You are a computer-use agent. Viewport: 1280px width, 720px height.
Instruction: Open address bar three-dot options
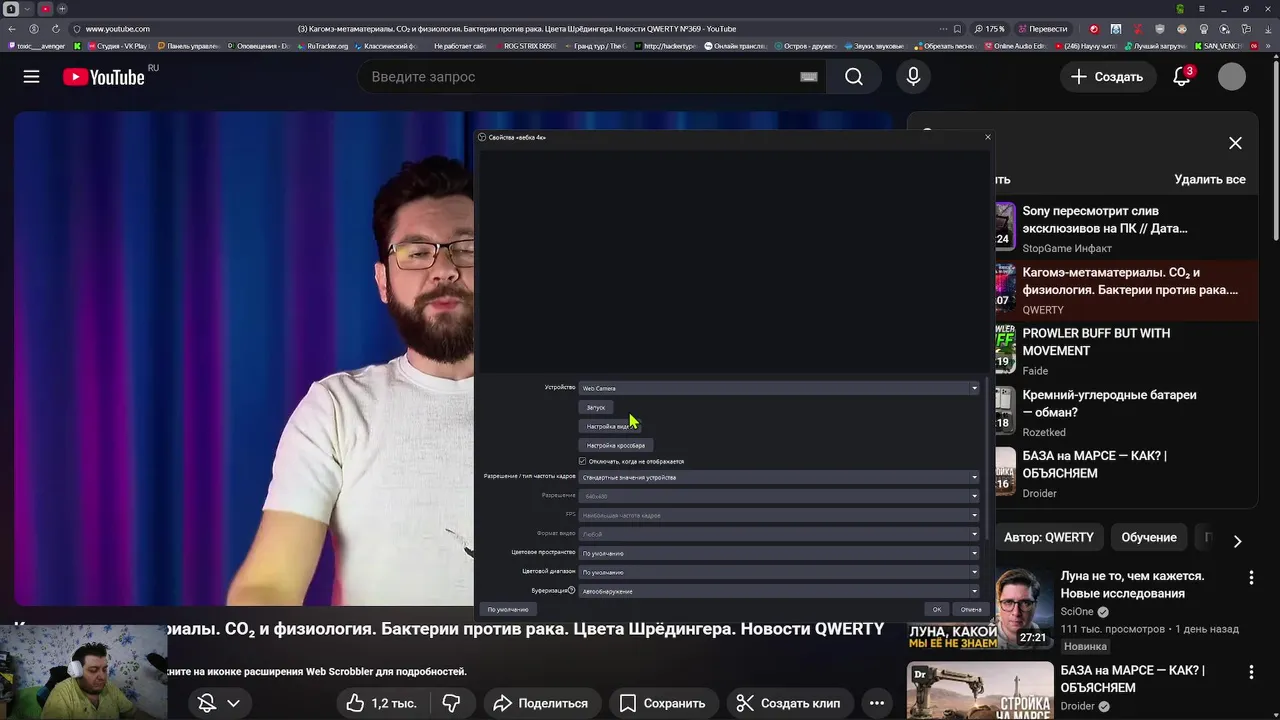coord(943,29)
